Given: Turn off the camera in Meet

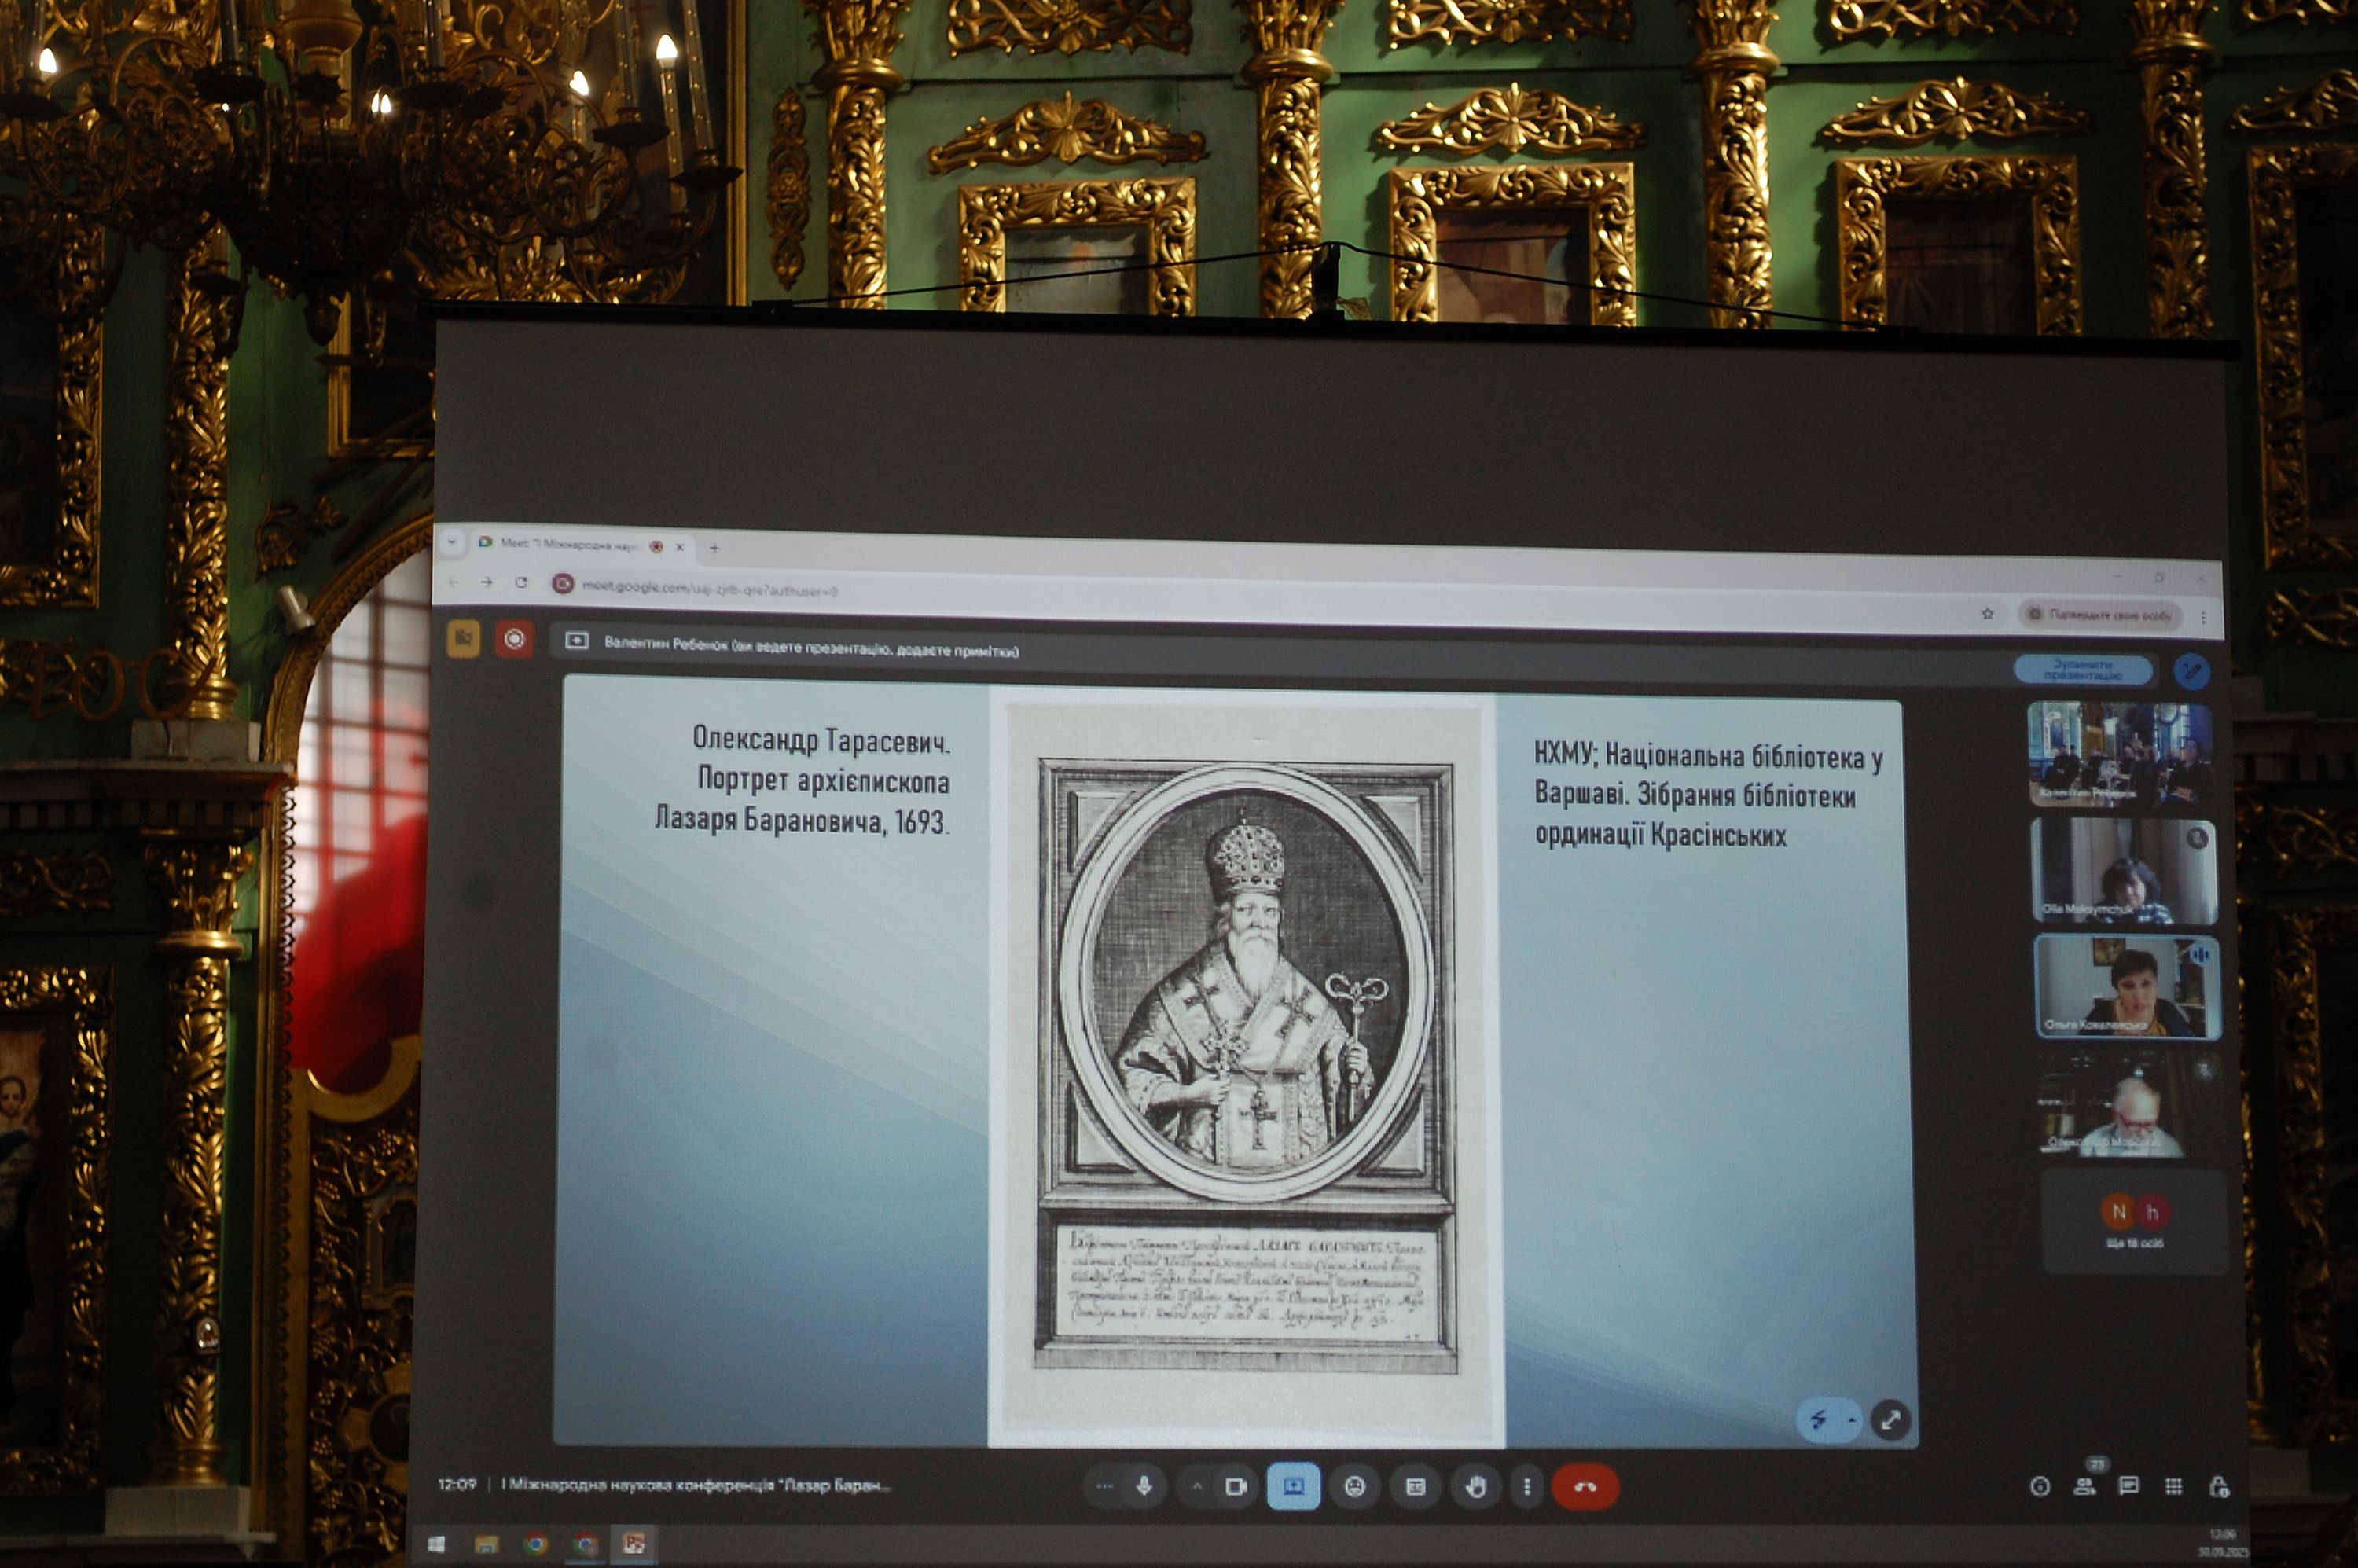Looking at the screenshot, I should point(1236,1487).
